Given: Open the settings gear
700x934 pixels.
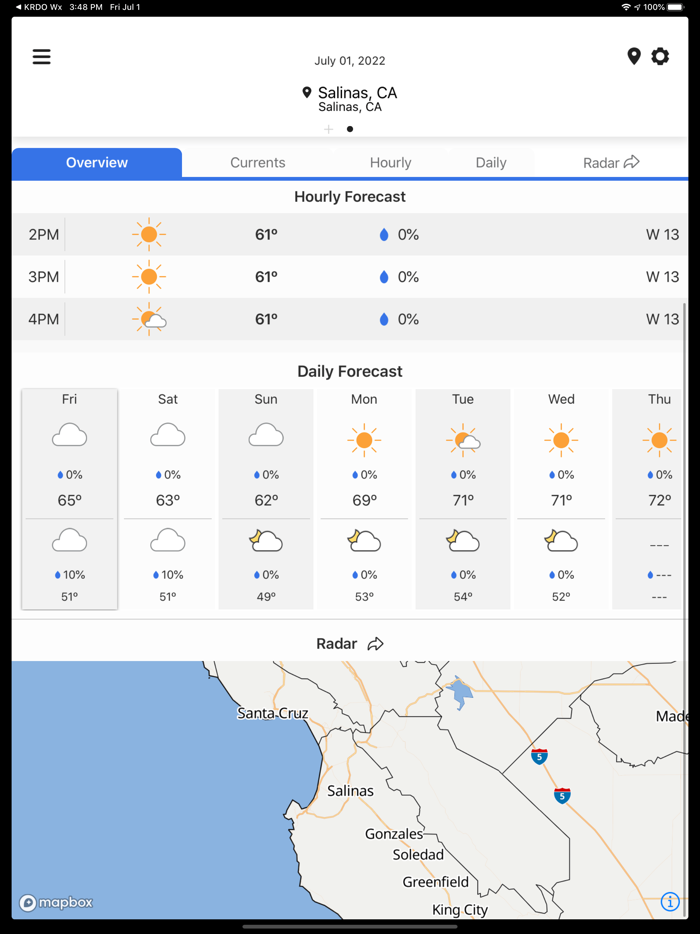Looking at the screenshot, I should pyautogui.click(x=660, y=56).
